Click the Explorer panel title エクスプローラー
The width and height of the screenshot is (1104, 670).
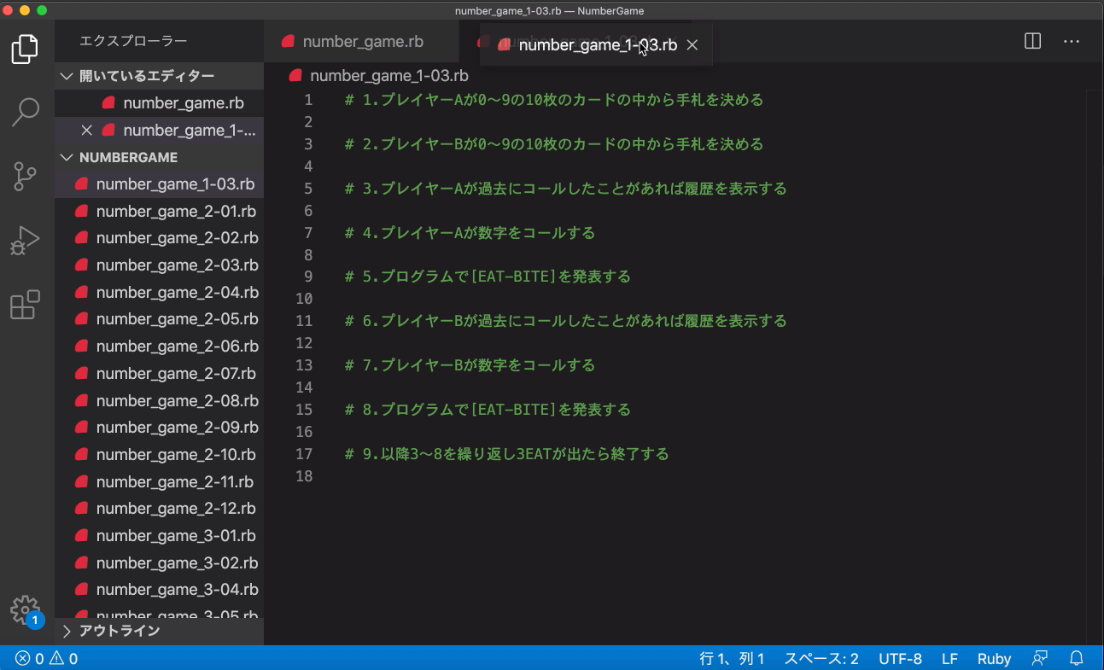coord(133,41)
